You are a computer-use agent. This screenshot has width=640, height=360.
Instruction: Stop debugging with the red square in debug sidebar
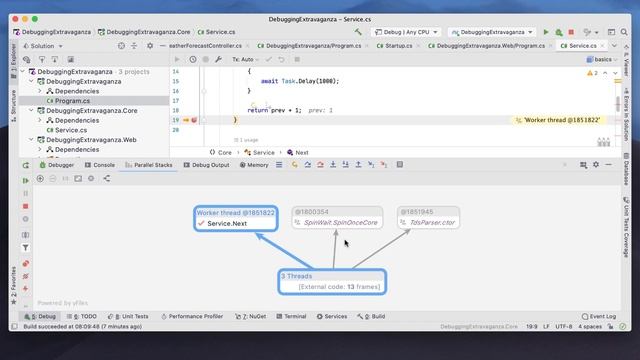click(x=26, y=206)
